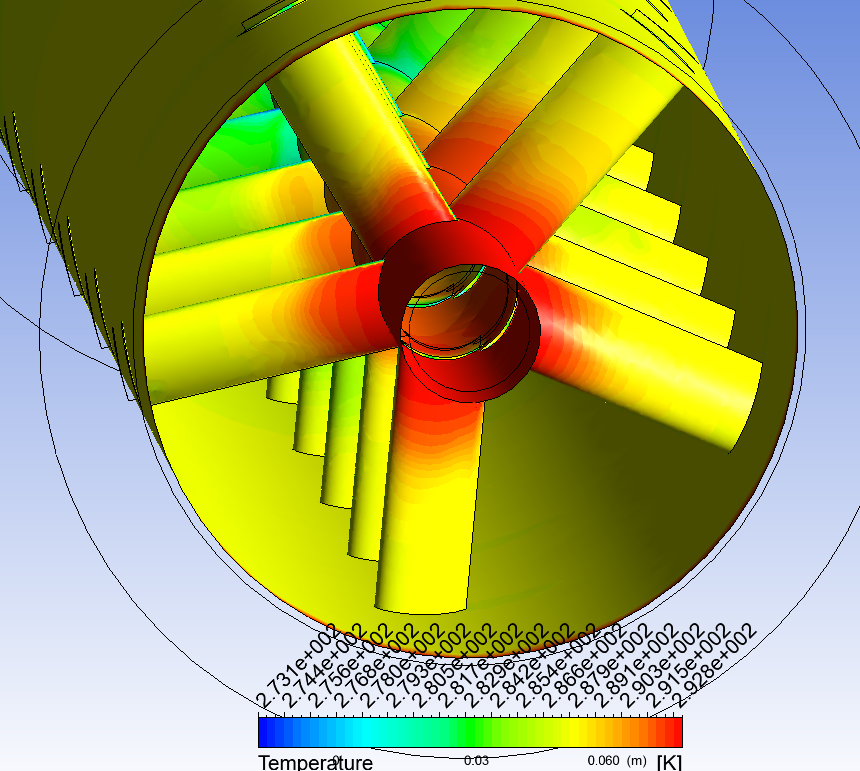Select the bottom vertical tube's end face
Image resolution: width=860 pixels, height=771 pixels.
pyautogui.click(x=421, y=599)
